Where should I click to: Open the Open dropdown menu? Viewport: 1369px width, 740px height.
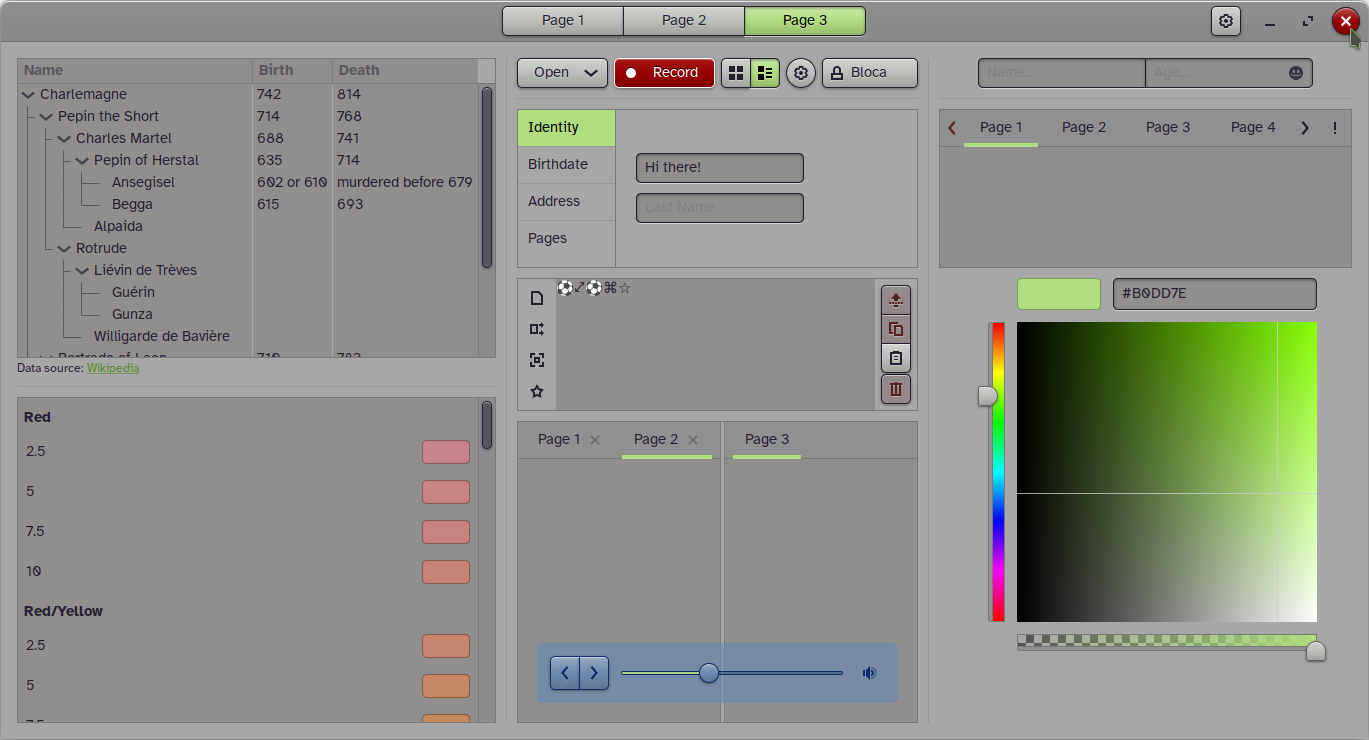point(562,73)
